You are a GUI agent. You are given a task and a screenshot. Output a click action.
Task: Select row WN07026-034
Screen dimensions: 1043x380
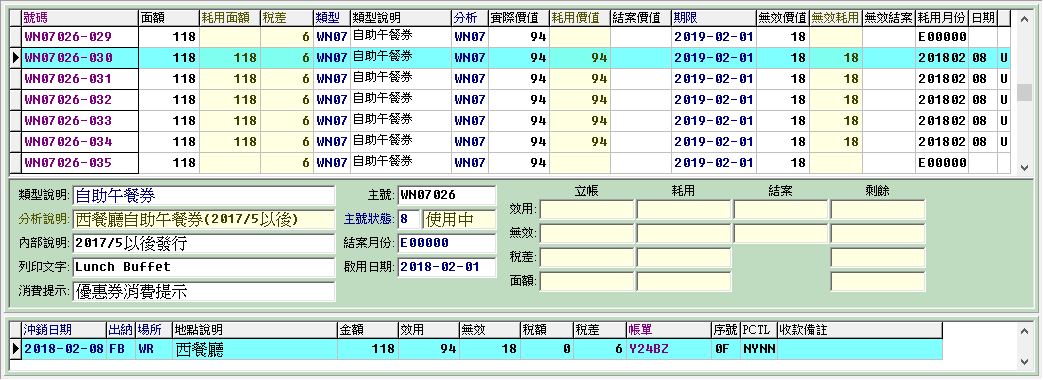point(510,142)
